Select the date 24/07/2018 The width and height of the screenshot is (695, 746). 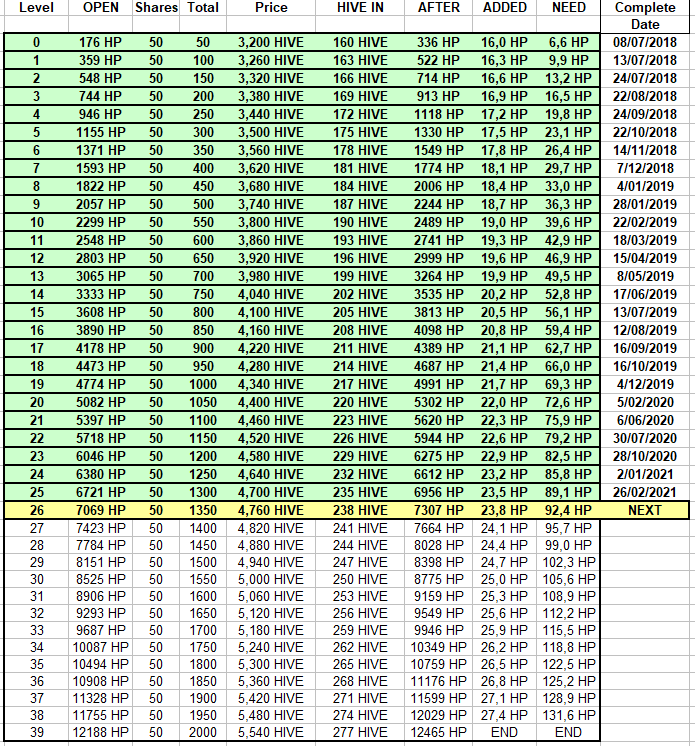pos(645,79)
